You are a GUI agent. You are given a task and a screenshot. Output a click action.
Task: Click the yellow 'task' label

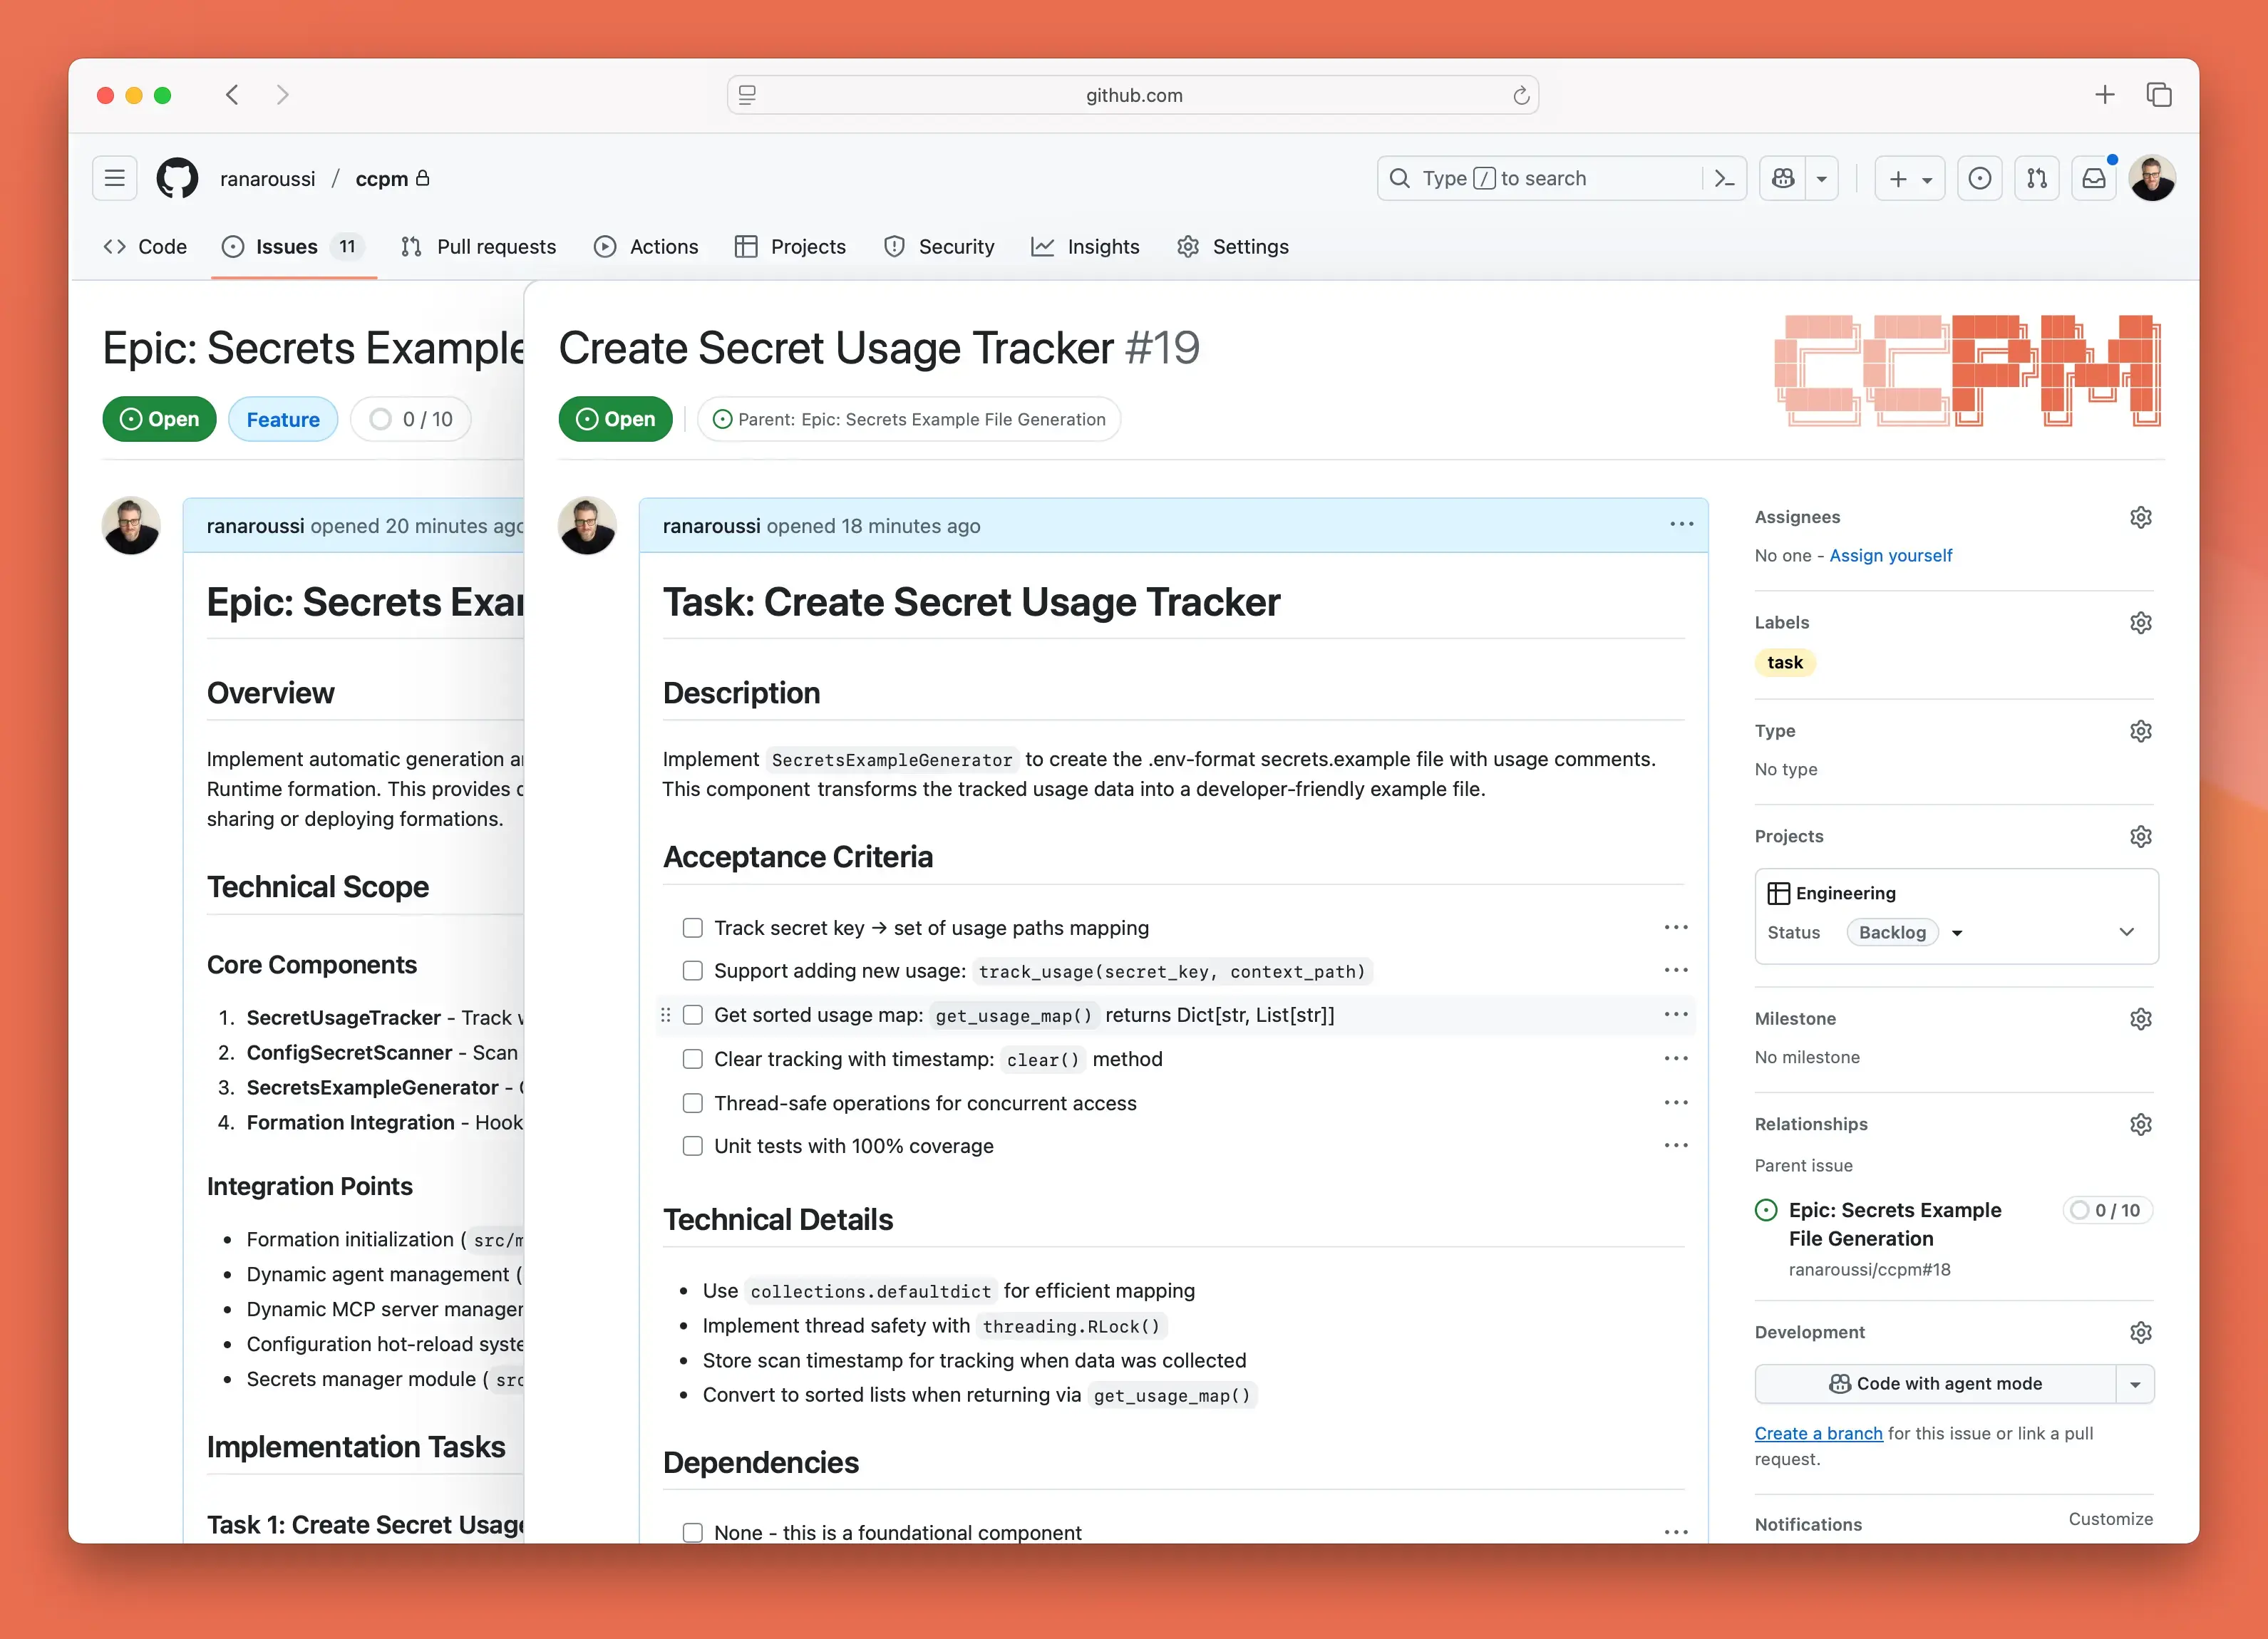coord(1785,662)
